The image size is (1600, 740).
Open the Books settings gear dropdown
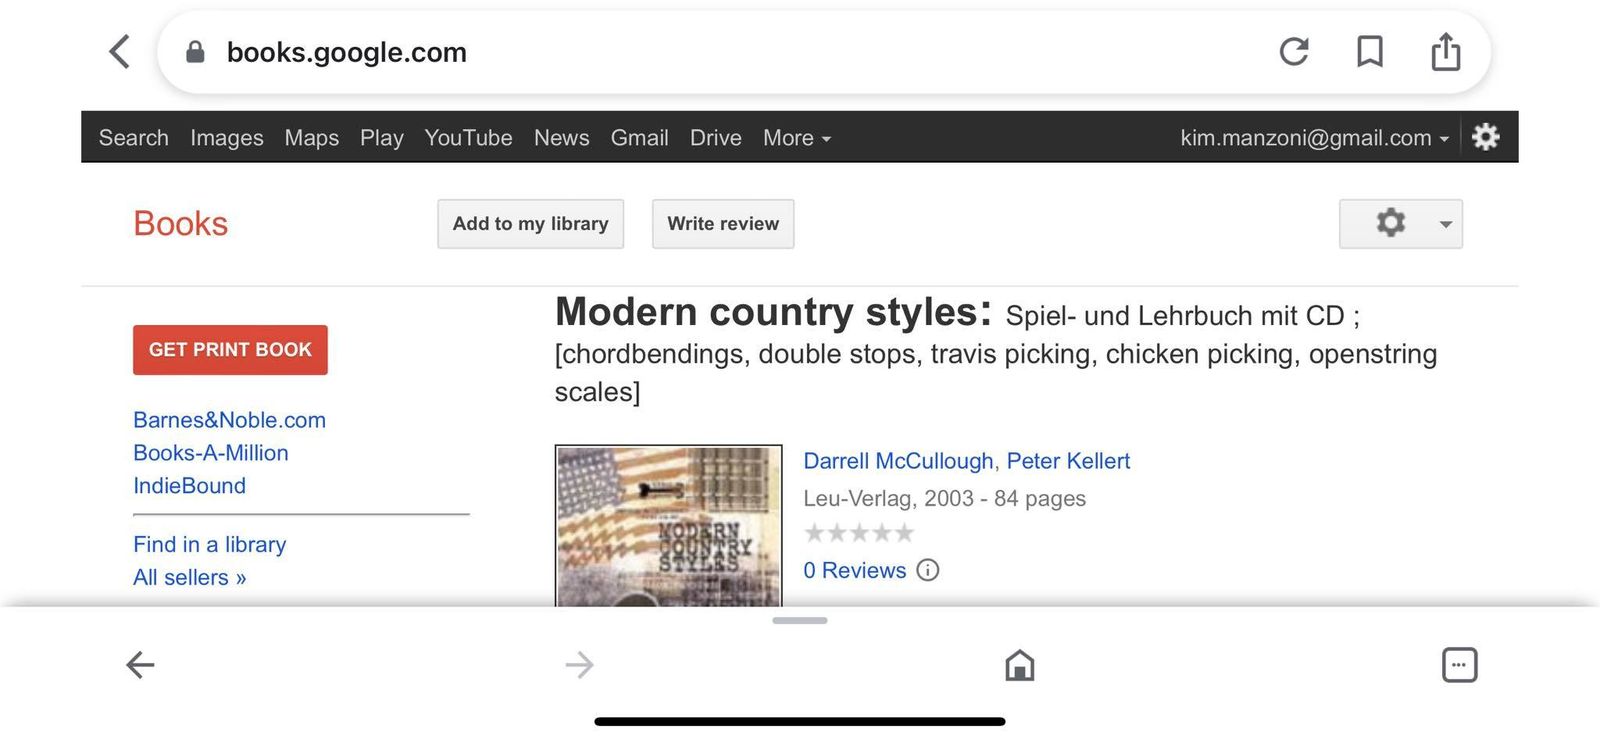(1400, 224)
